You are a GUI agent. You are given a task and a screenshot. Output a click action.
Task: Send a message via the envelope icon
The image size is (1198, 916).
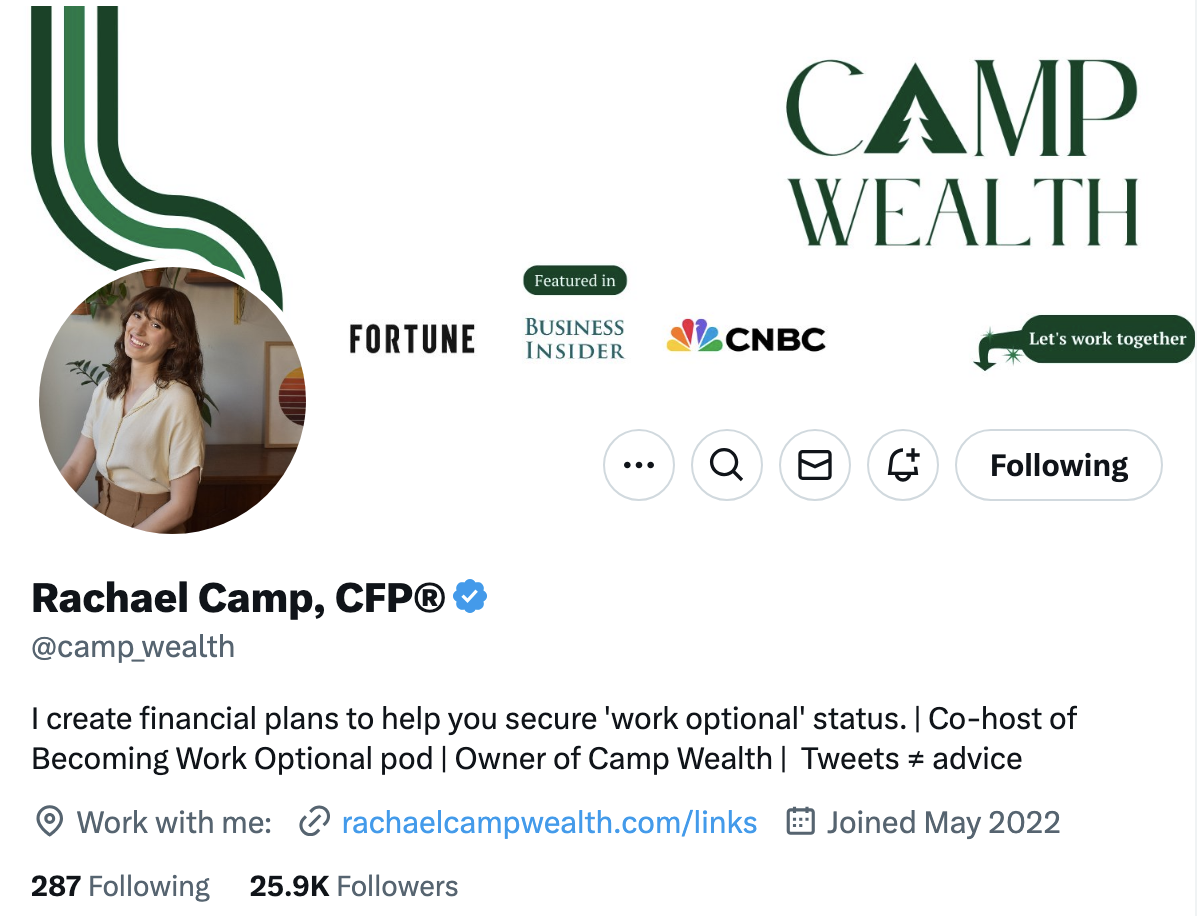click(814, 464)
